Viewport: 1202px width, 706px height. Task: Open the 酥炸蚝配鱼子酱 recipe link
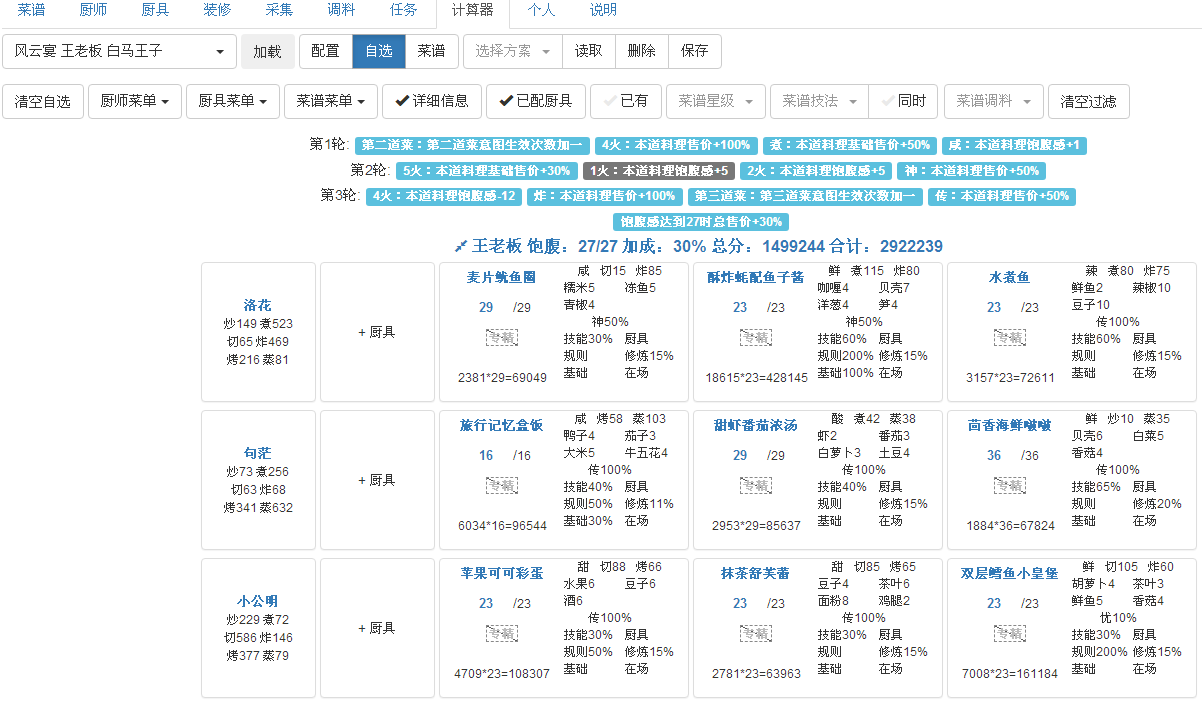(755, 278)
